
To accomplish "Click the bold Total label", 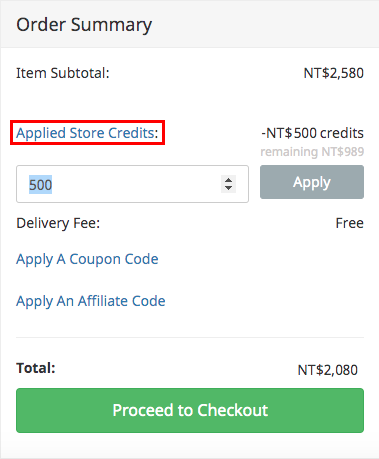I will pyautogui.click(x=36, y=368).
